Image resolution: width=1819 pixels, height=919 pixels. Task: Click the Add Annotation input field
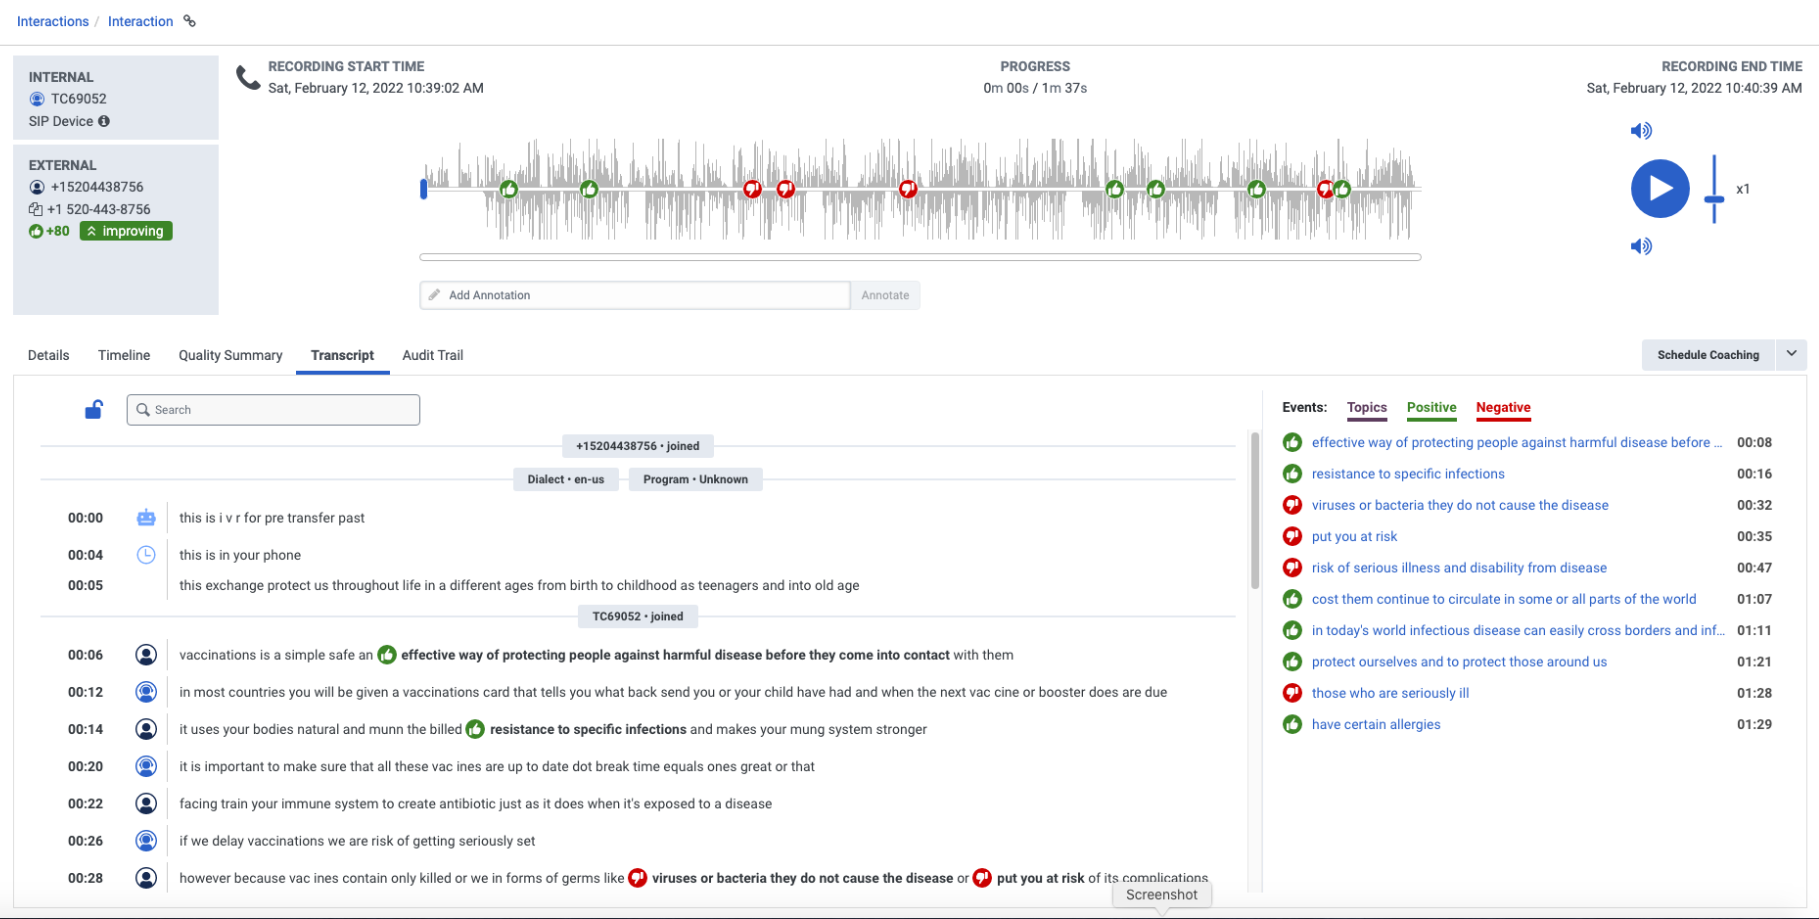[635, 295]
